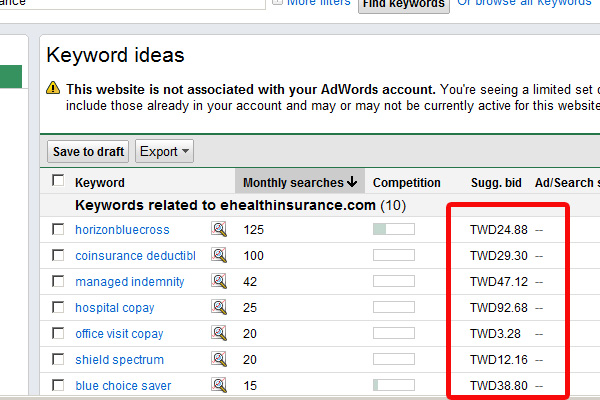Click blue choice saver competition bar
600x400 pixels.
pos(394,385)
